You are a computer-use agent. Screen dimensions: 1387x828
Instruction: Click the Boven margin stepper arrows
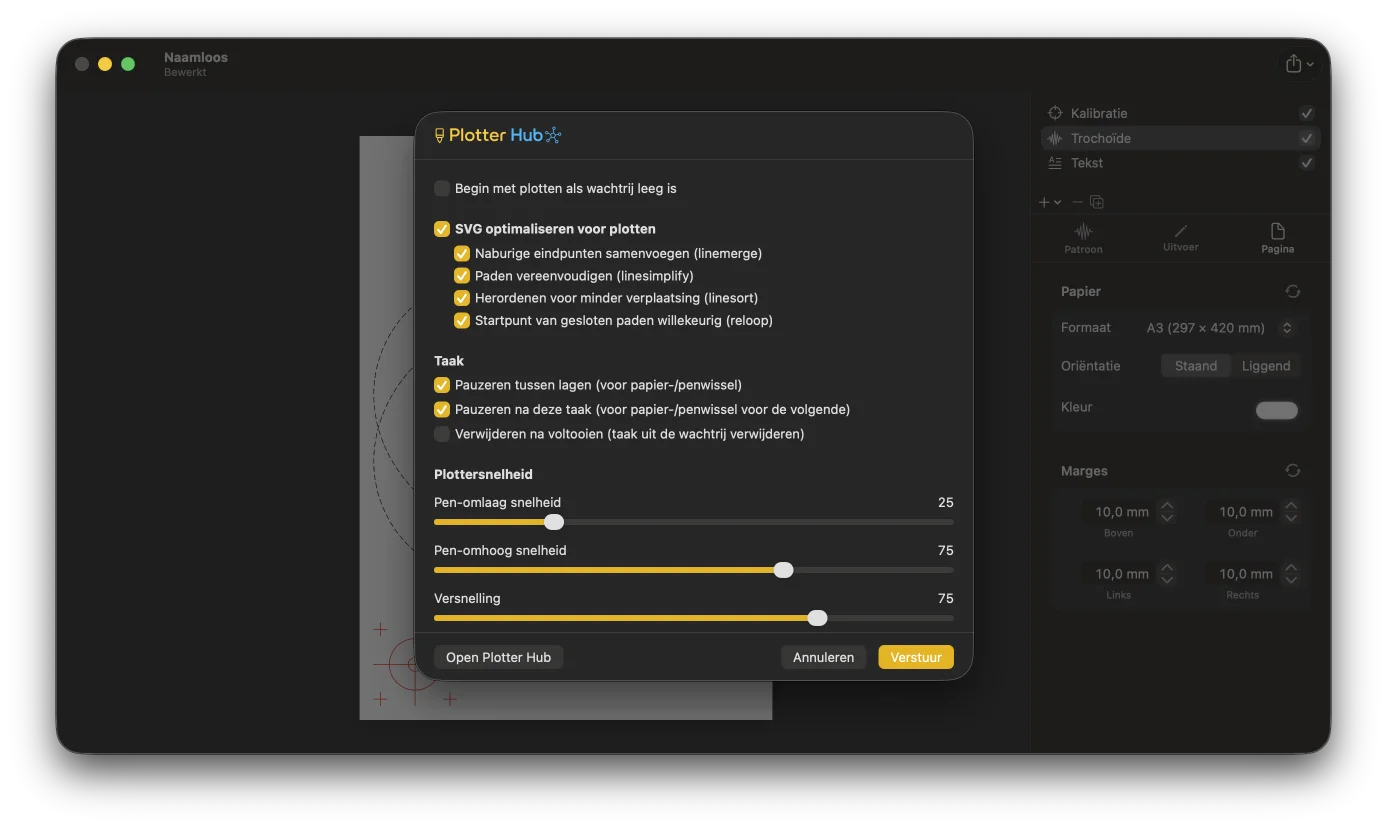(1167, 512)
